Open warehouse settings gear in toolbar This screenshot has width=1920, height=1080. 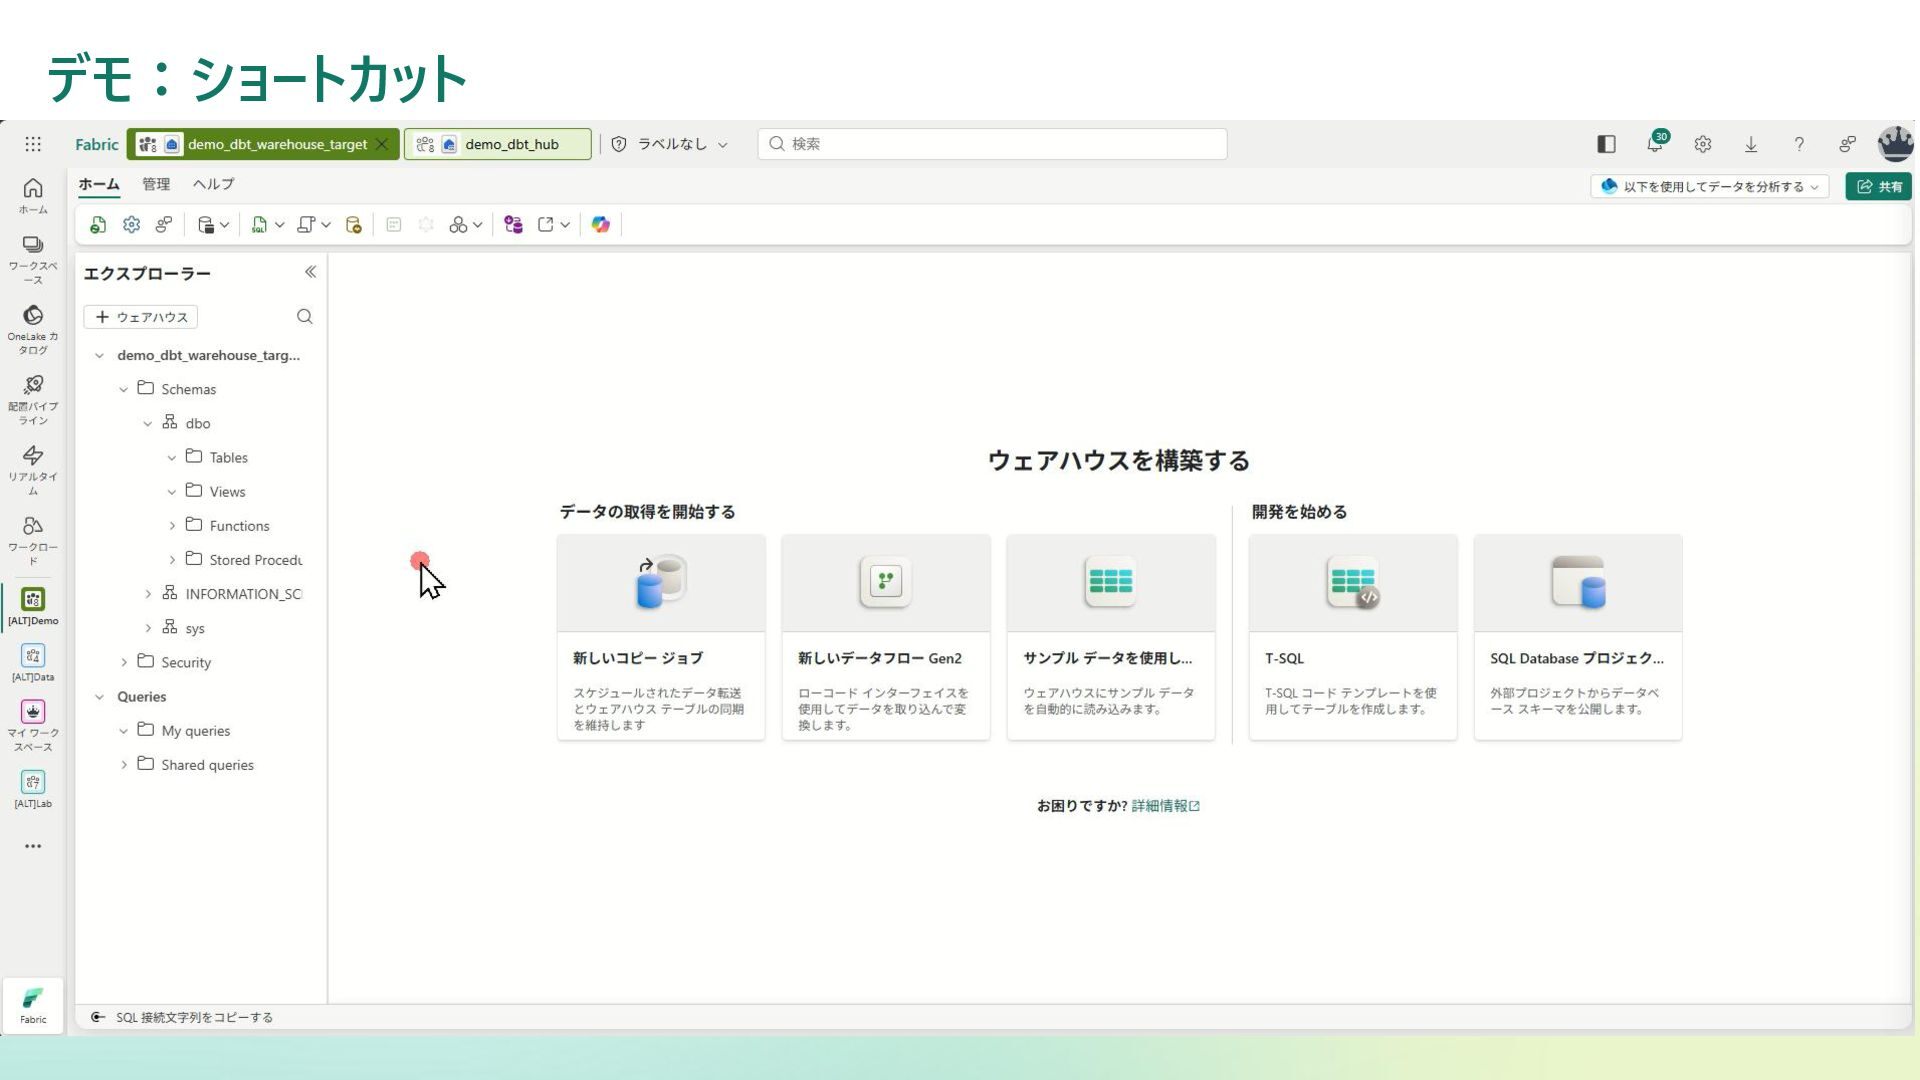click(x=131, y=225)
